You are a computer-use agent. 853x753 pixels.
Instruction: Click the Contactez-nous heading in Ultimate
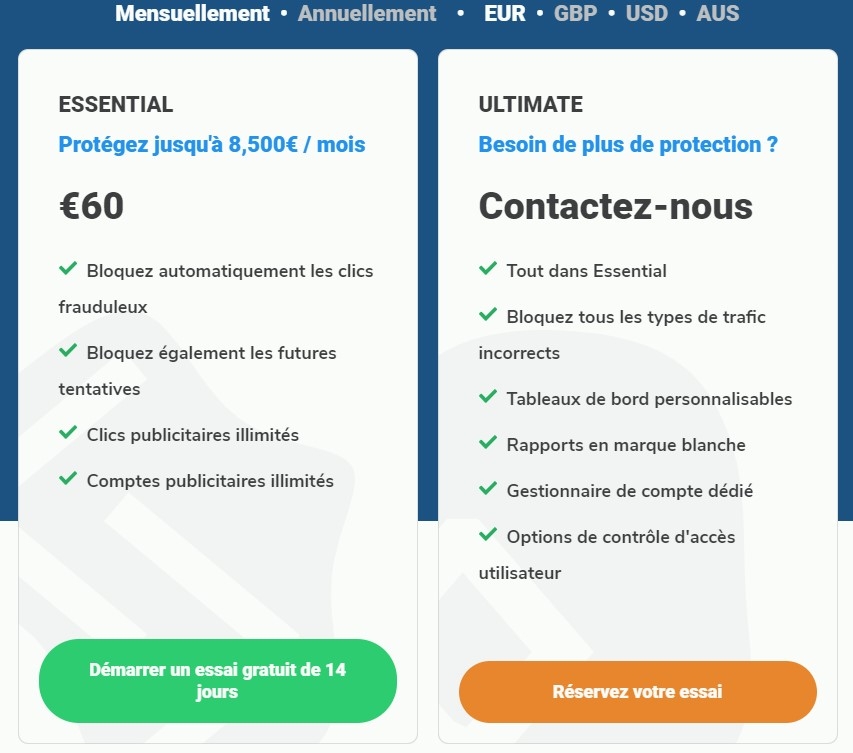click(615, 206)
